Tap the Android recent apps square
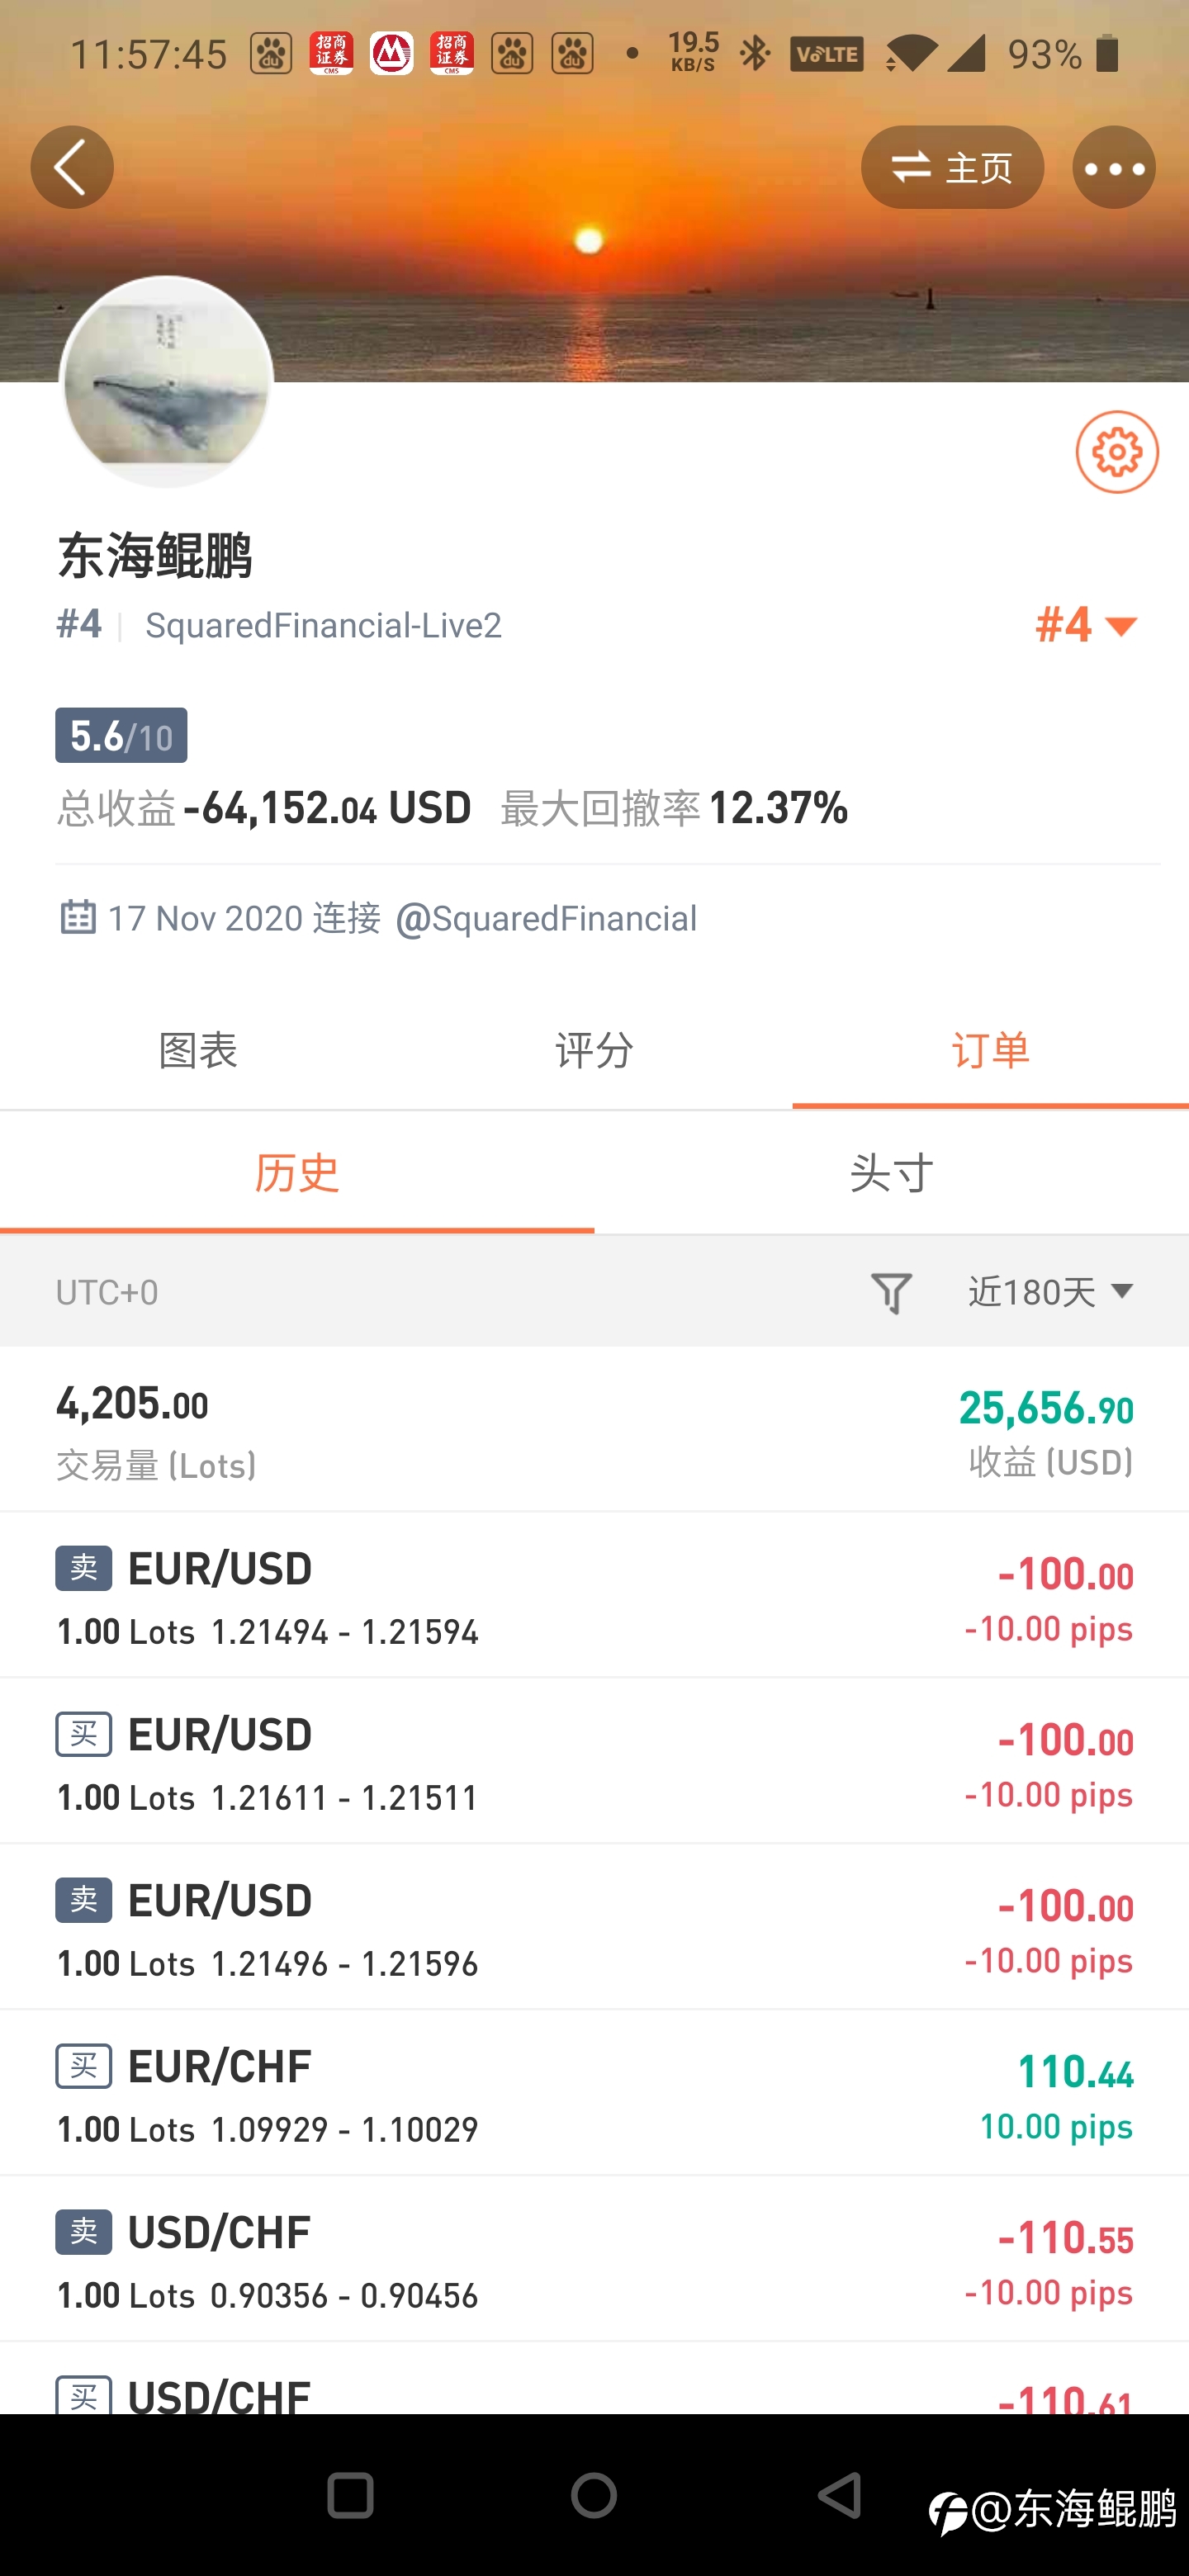This screenshot has height=2576, width=1189. [x=350, y=2495]
